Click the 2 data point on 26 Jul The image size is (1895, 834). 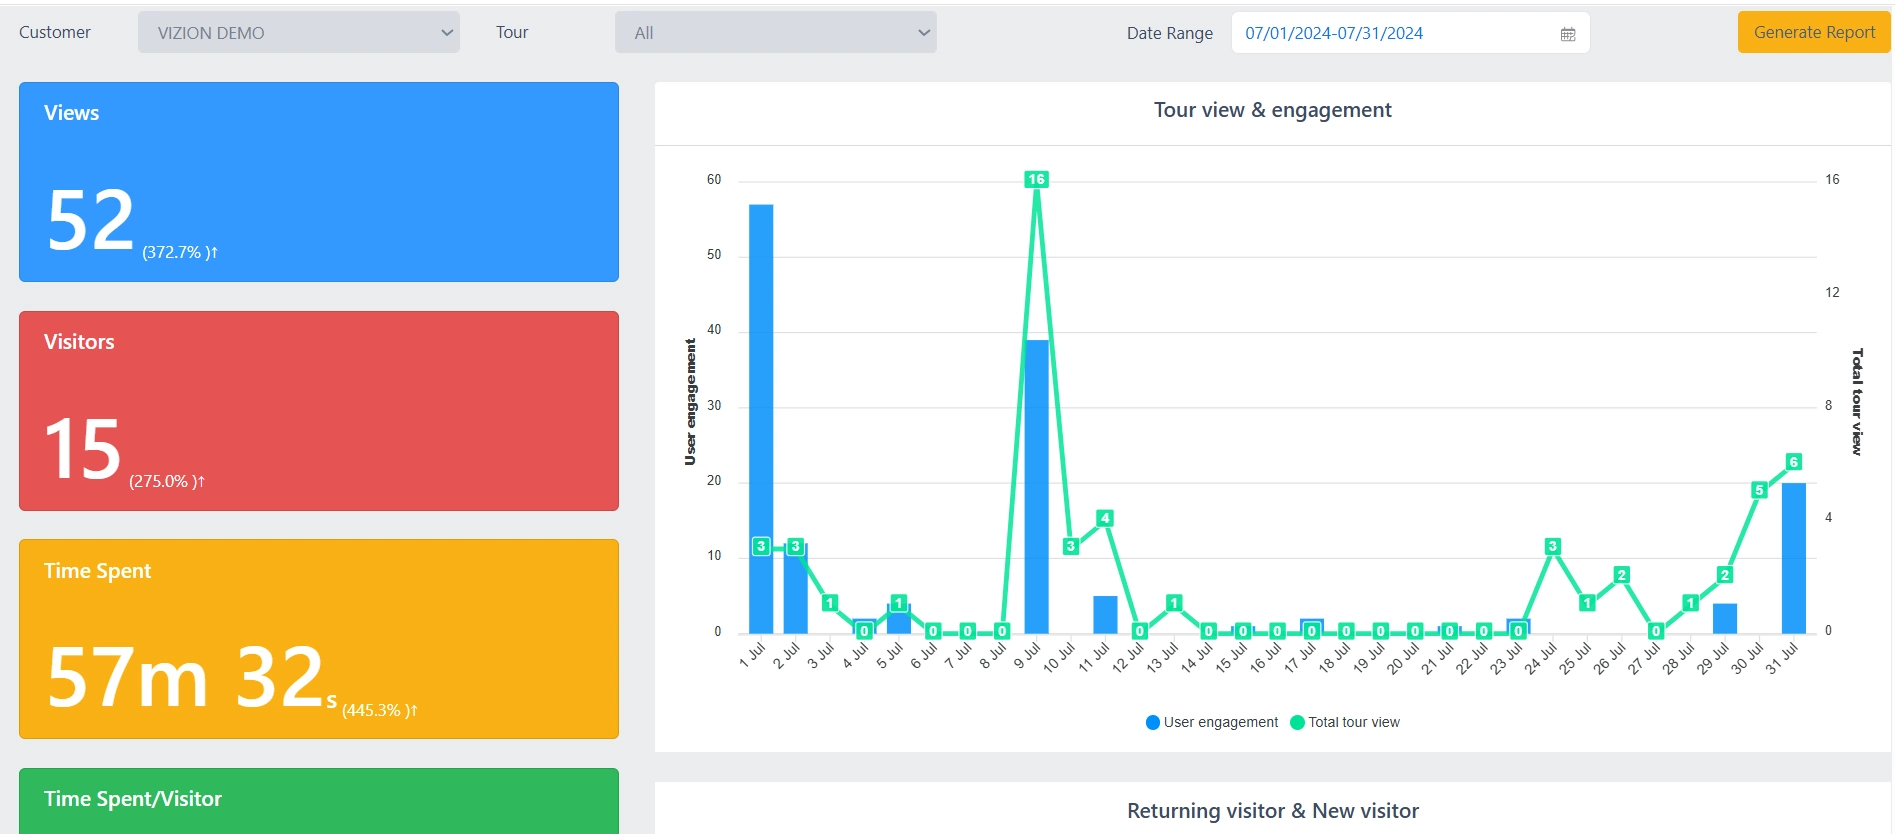coord(1622,575)
